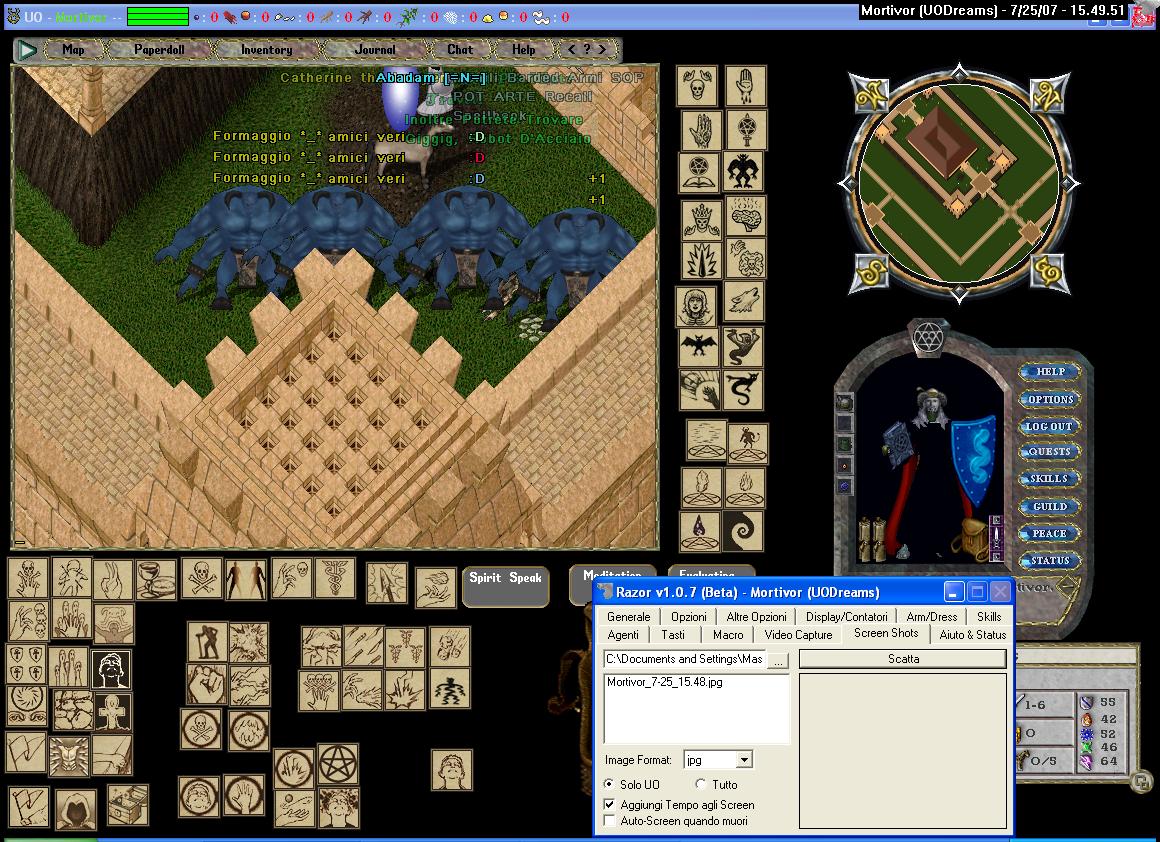This screenshot has height=842, width=1160.
Task: Select the walking figure with cane icon
Action: tap(206, 641)
